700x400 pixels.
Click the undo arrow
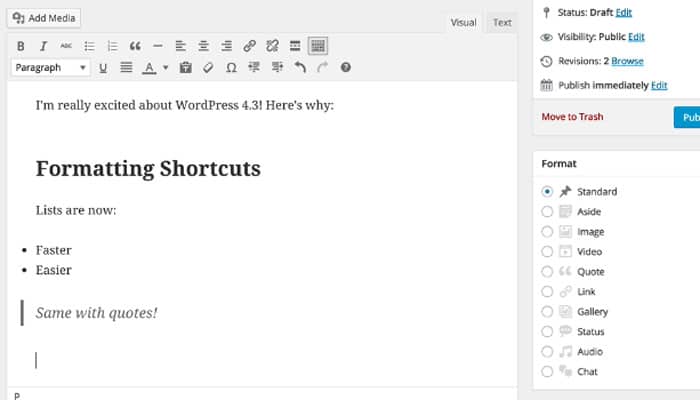300,68
